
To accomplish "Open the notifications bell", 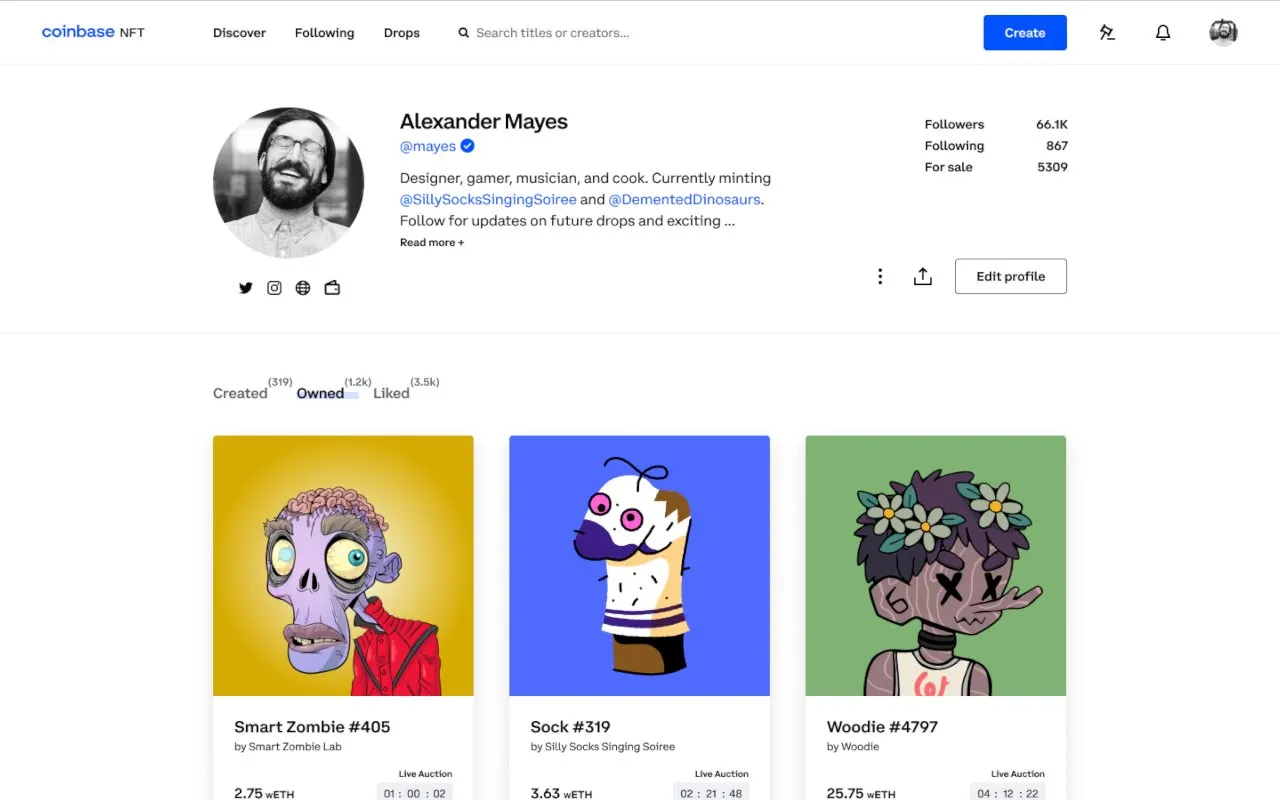I will 1163,33.
